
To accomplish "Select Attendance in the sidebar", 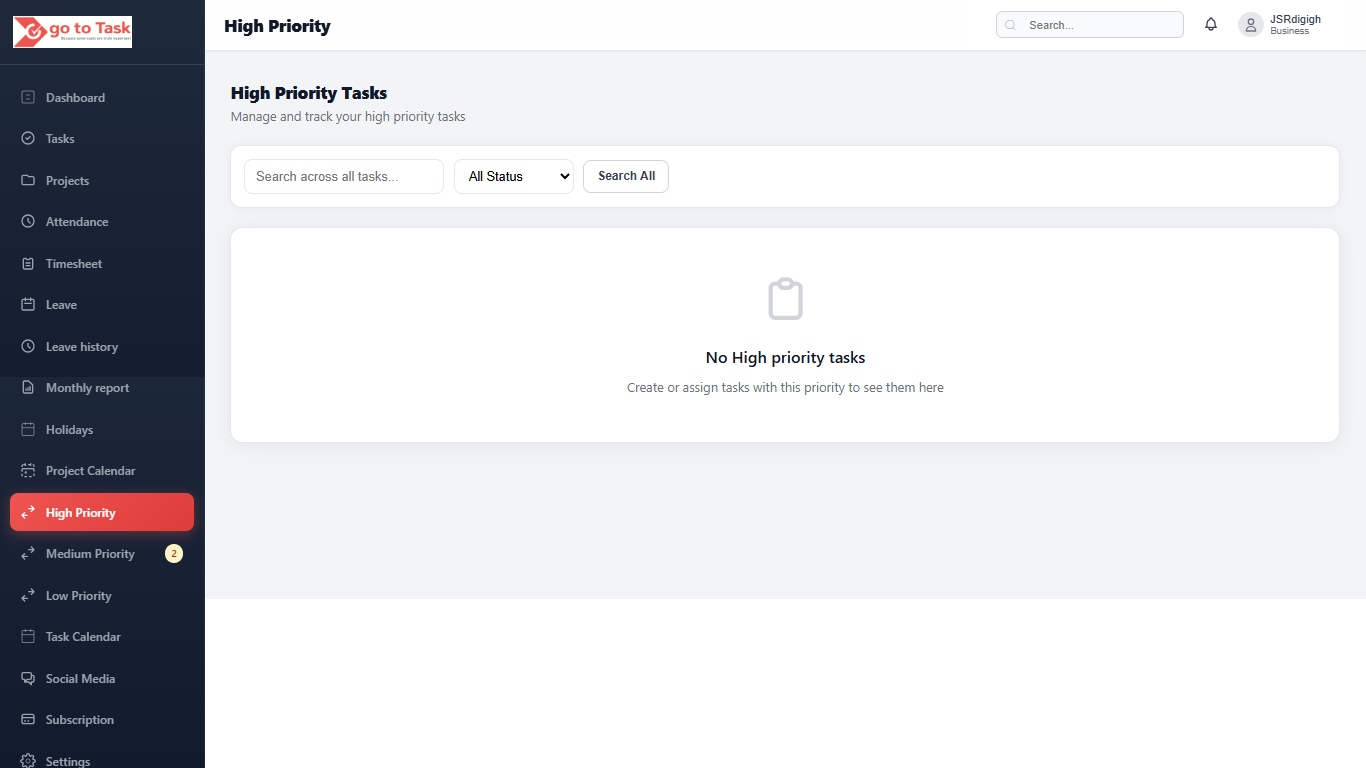I will click(x=102, y=221).
